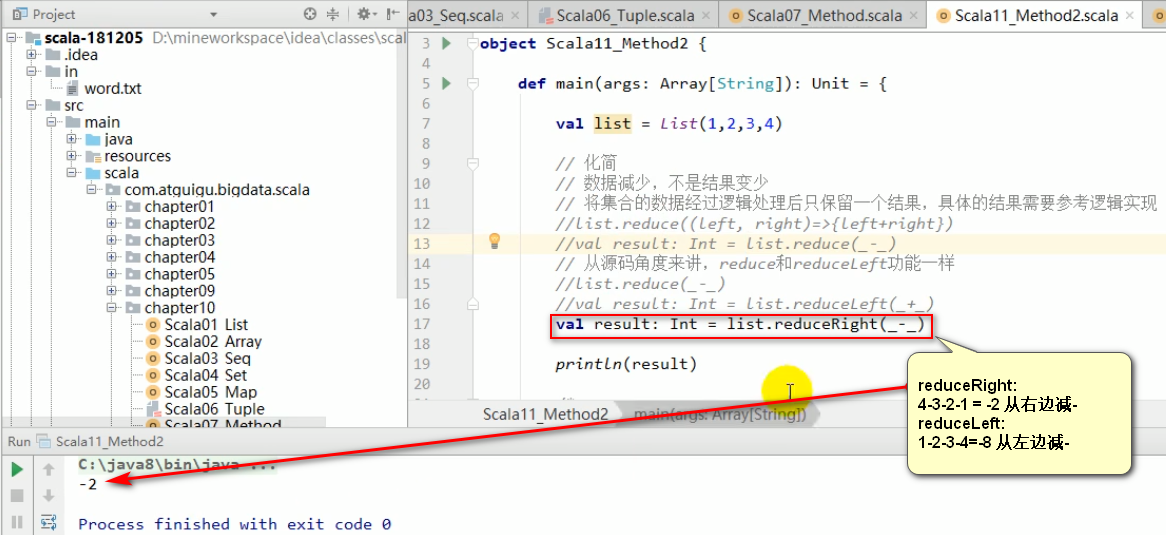Open the Project view dropdown arrow
This screenshot has height=535, width=1166.
point(213,14)
